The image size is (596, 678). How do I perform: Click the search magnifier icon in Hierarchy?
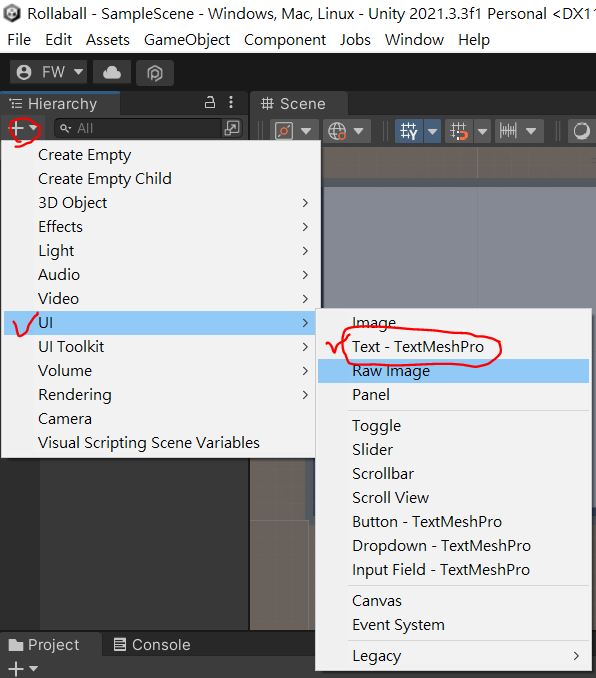66,128
